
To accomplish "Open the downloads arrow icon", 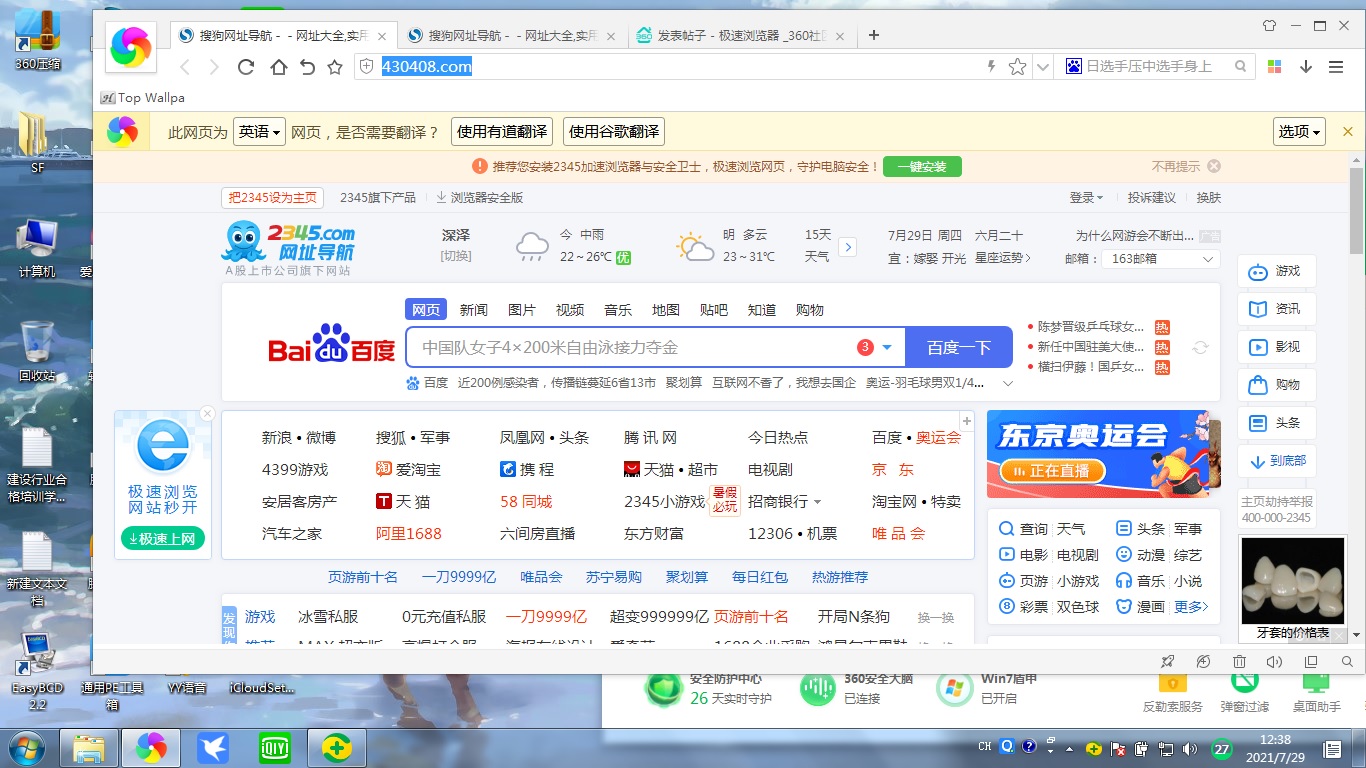I will (x=1306, y=67).
